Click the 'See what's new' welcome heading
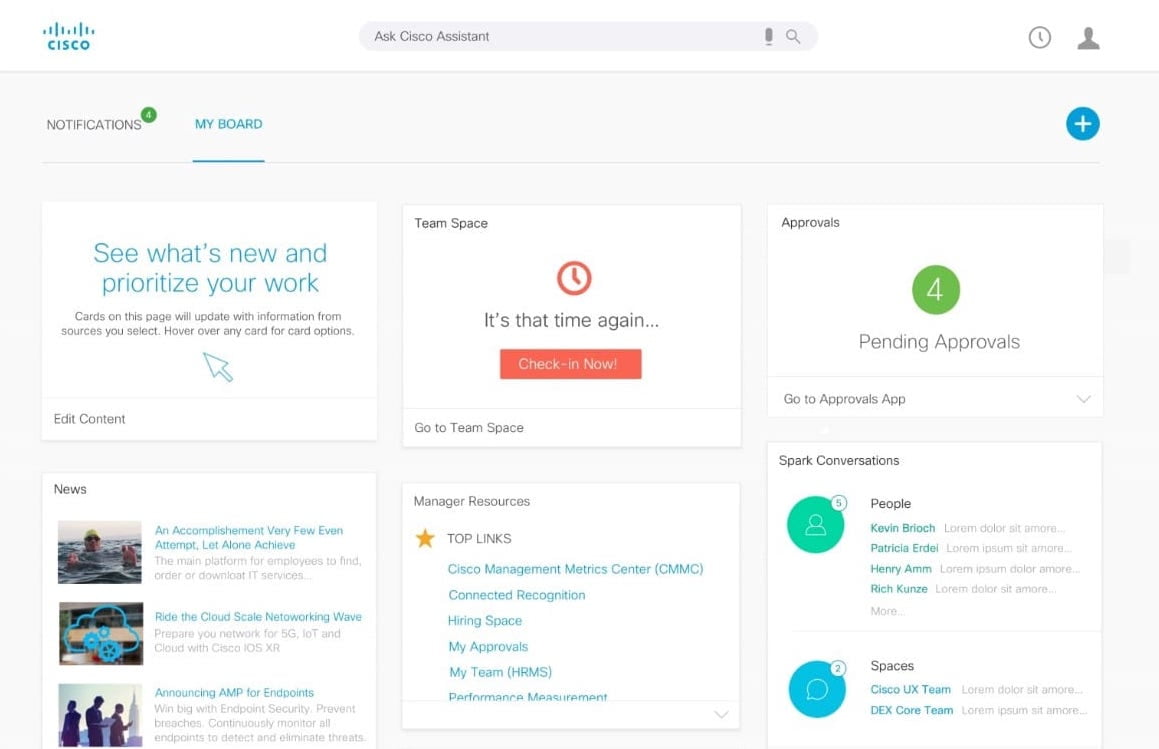The width and height of the screenshot is (1159, 749). pos(210,268)
